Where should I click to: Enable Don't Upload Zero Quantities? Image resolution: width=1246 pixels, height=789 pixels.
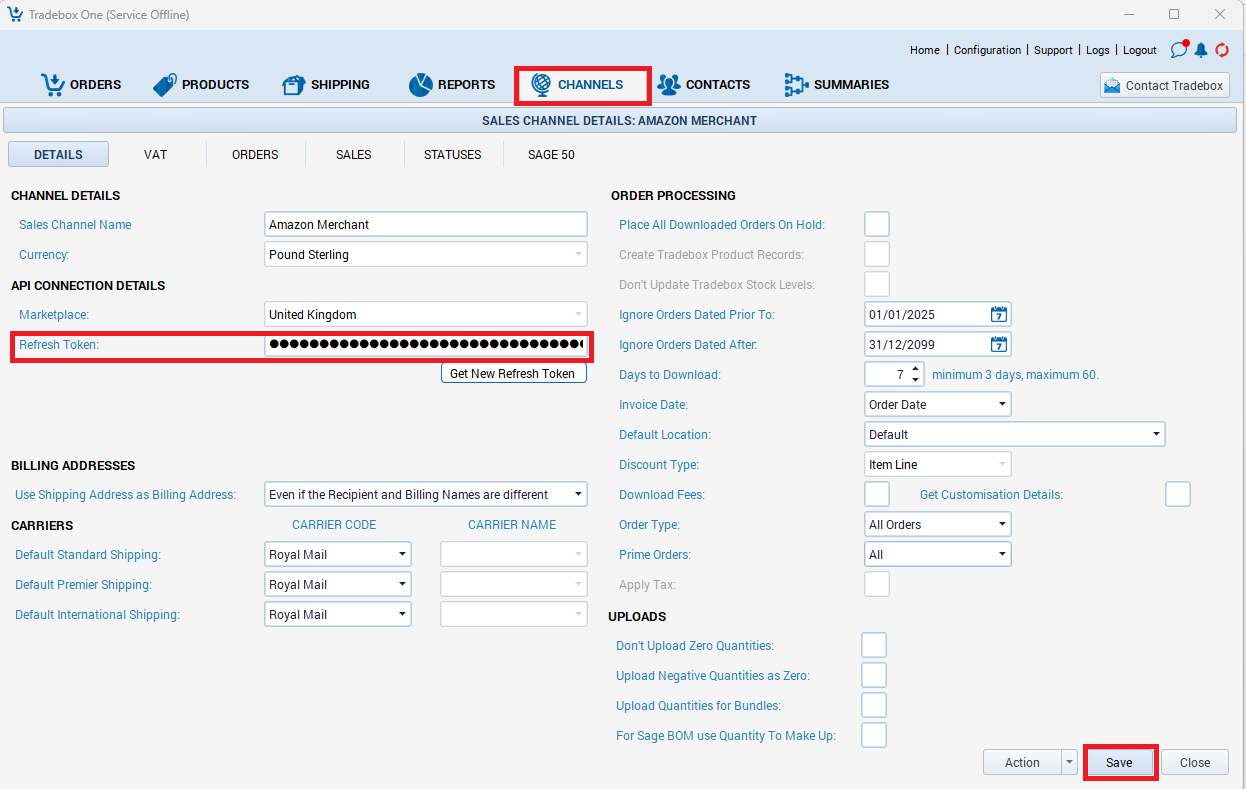874,646
